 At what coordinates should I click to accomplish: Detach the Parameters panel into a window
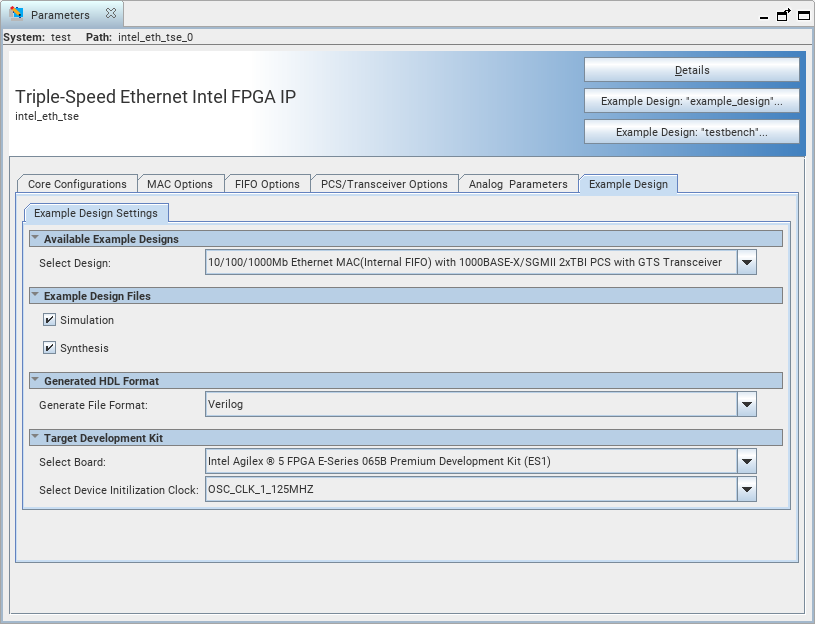783,15
